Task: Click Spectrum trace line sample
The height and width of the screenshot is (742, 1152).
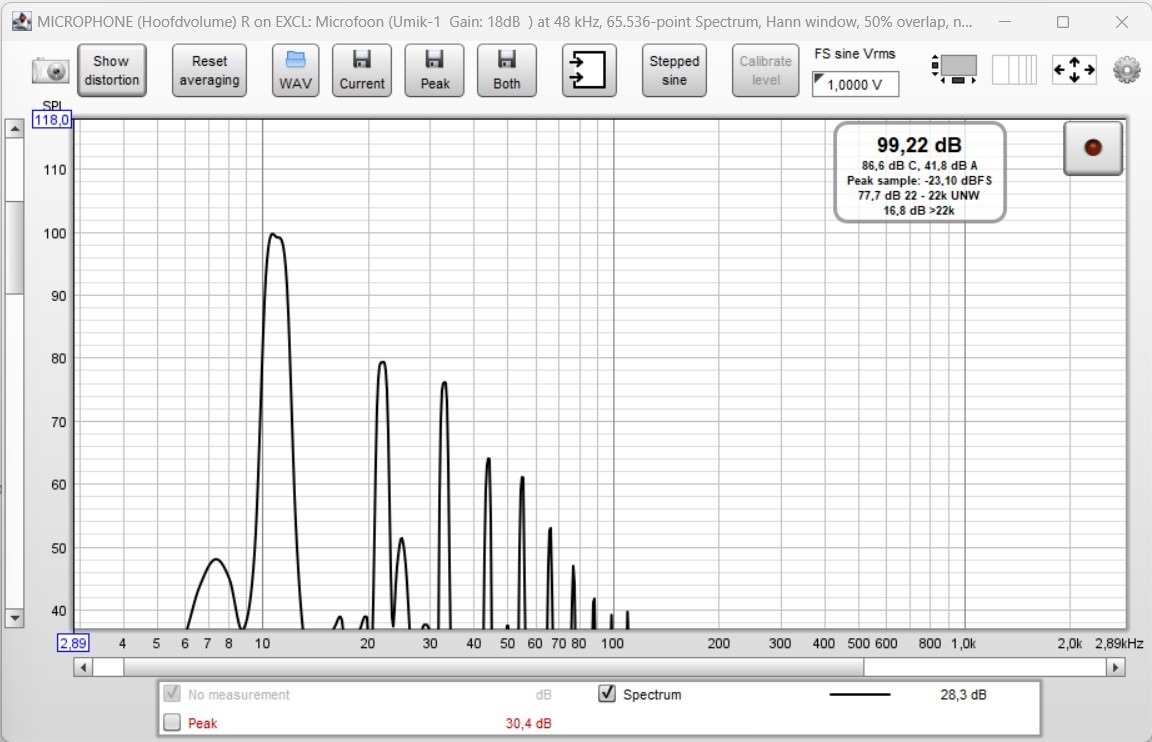Action: (x=860, y=694)
